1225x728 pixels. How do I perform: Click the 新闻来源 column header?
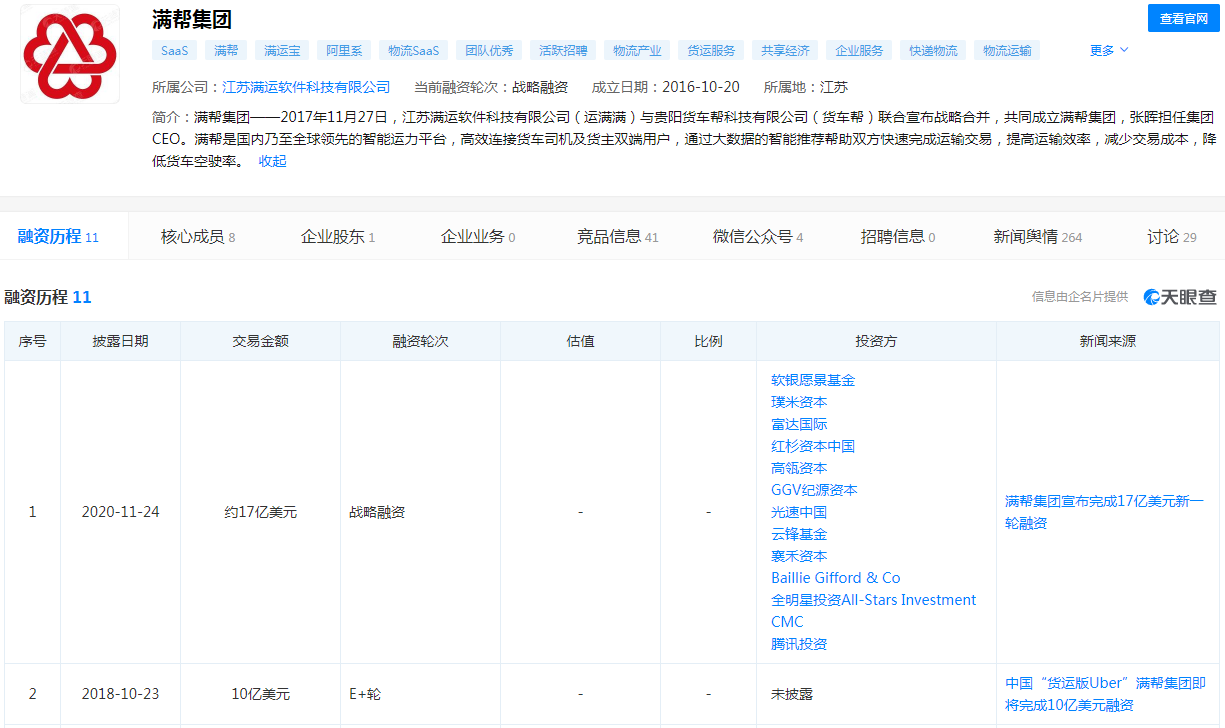click(x=1108, y=341)
